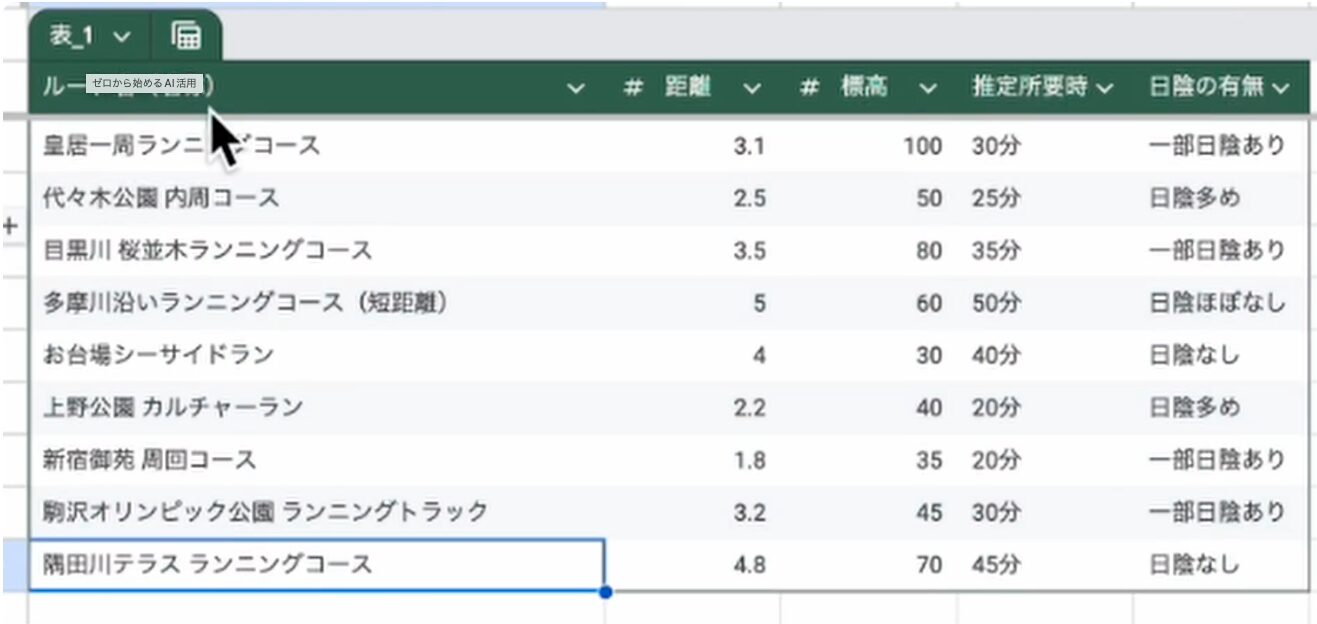Select the distance cell showing 3.5
Image resolution: width=1317 pixels, height=624 pixels.
[x=748, y=250]
